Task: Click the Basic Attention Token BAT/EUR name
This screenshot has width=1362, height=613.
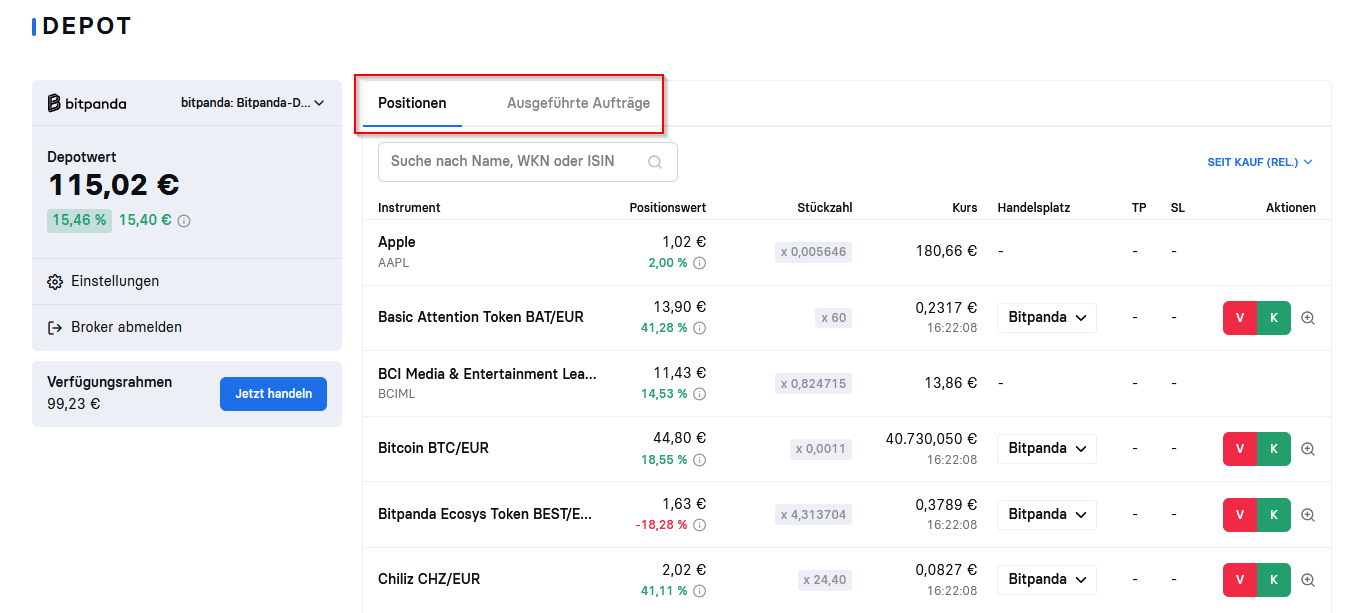Action: point(481,317)
